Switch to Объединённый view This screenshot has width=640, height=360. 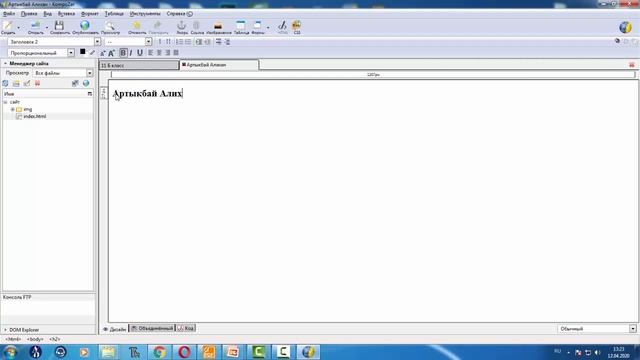pyautogui.click(x=152, y=328)
